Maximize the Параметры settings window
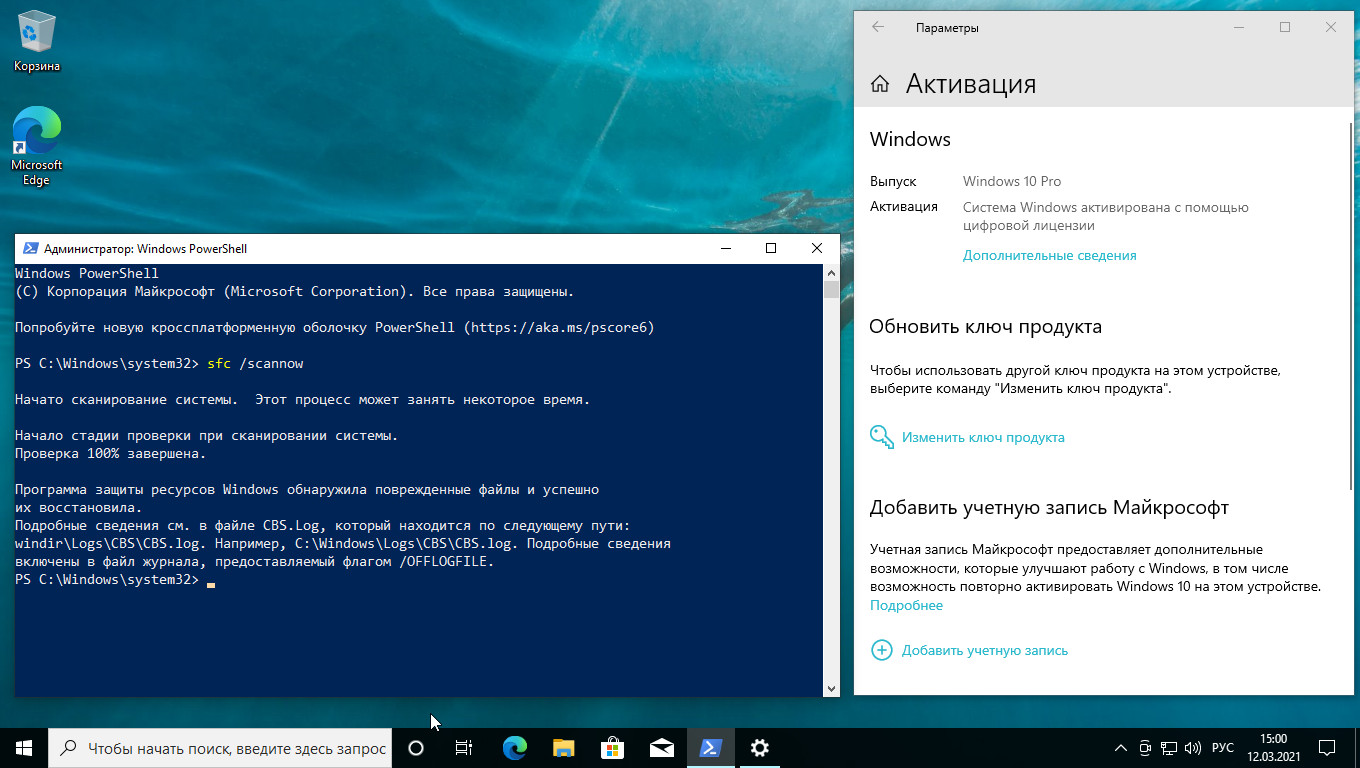 click(x=1285, y=28)
